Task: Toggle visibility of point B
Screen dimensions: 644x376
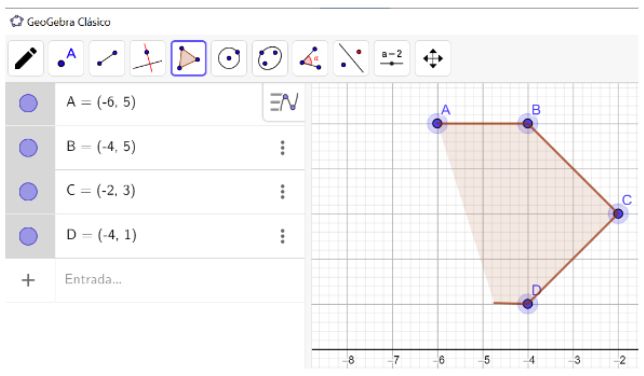Action: pos(28,148)
